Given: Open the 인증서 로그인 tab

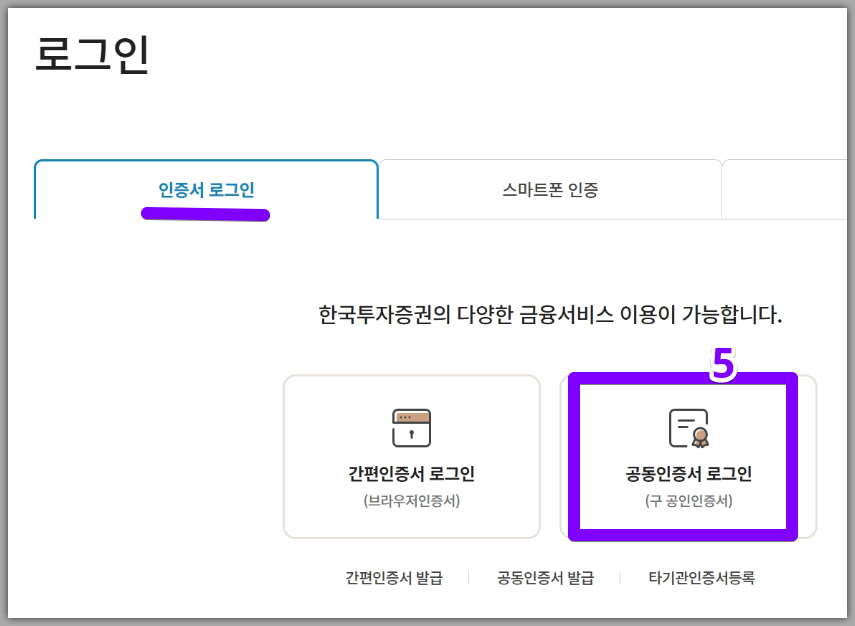Looking at the screenshot, I should (x=206, y=189).
